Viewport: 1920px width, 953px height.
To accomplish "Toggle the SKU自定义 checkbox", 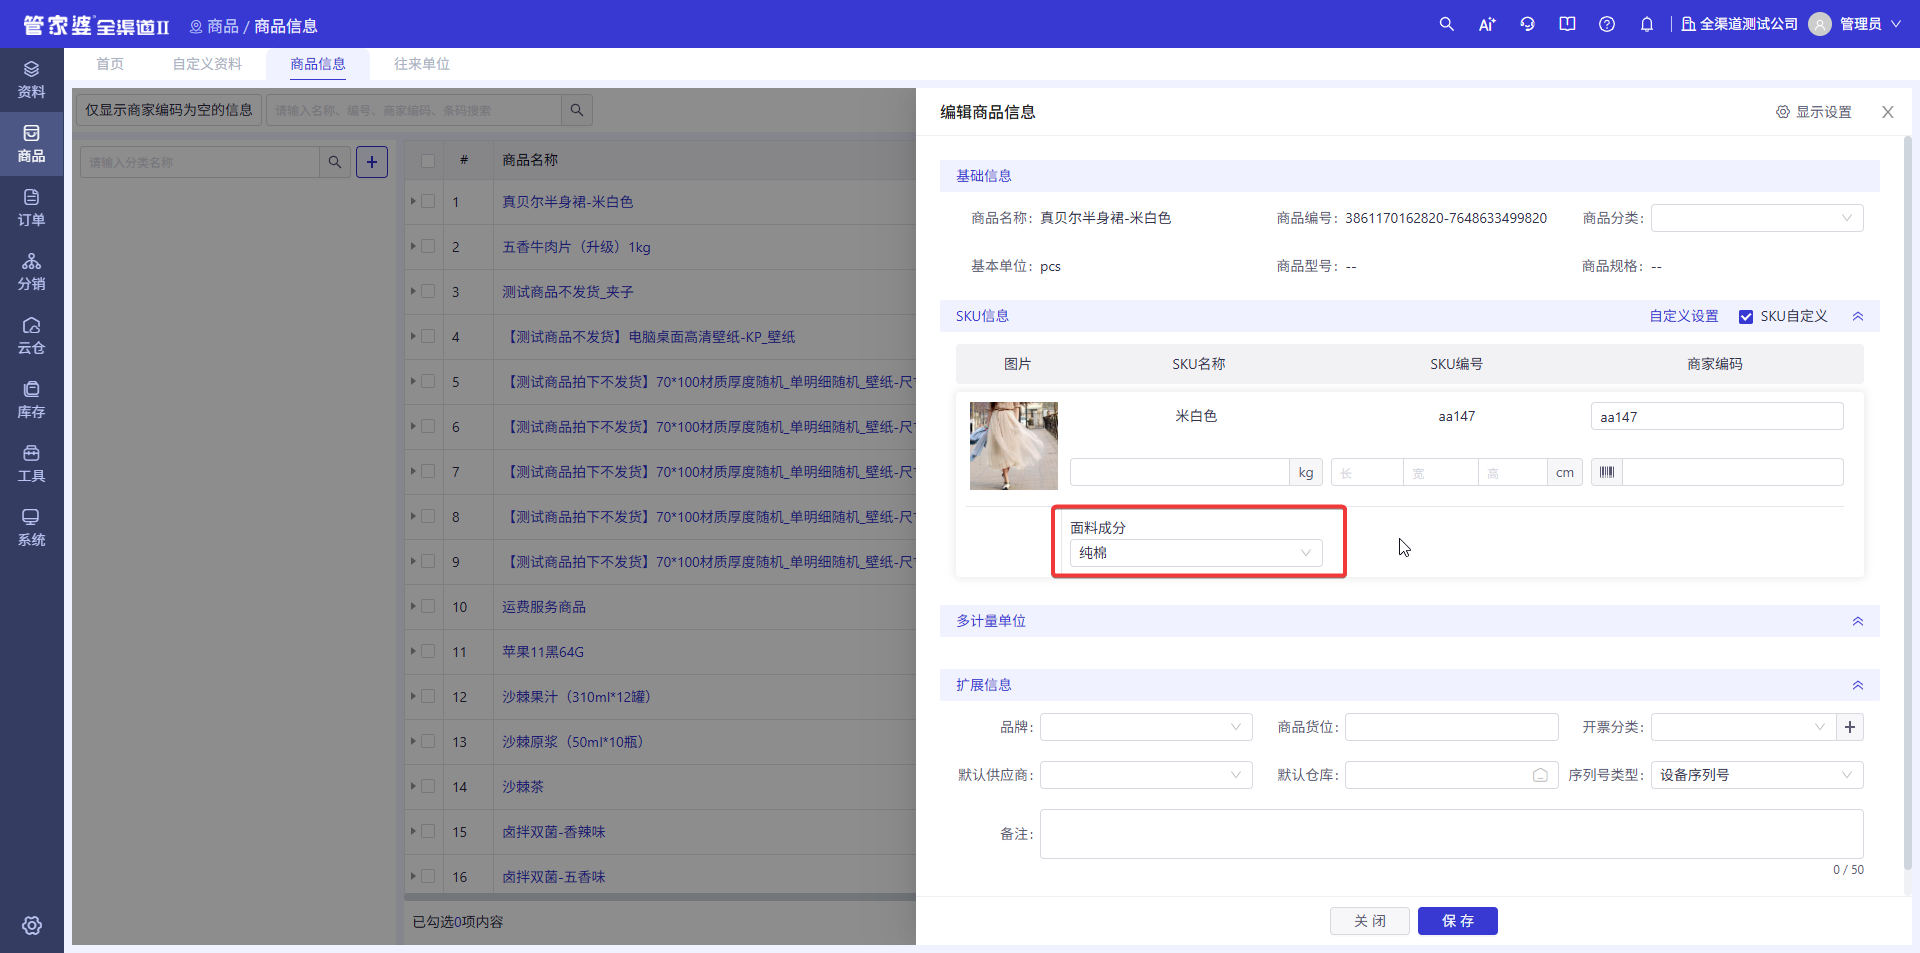I will (x=1746, y=317).
